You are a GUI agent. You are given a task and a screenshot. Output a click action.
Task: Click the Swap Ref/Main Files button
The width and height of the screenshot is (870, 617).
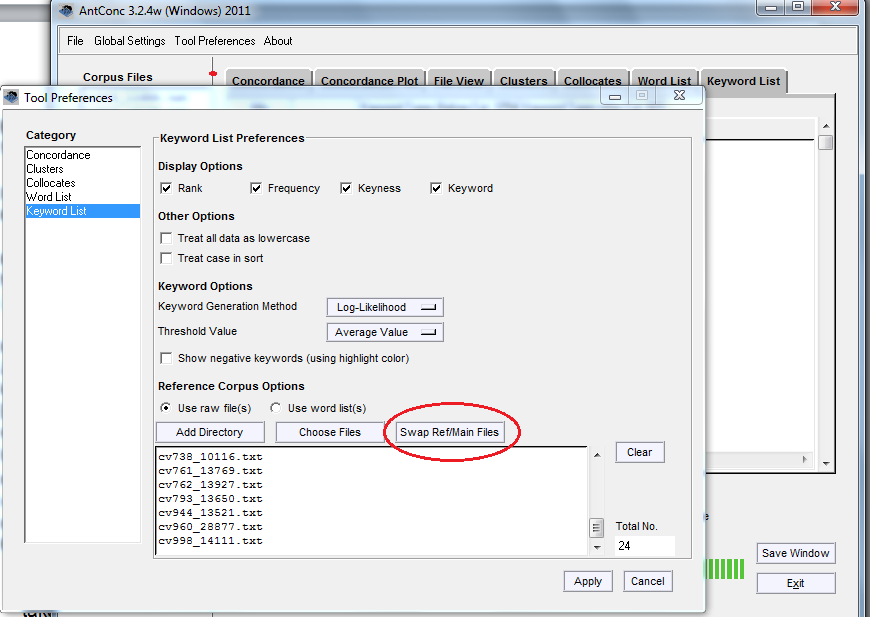tap(451, 432)
